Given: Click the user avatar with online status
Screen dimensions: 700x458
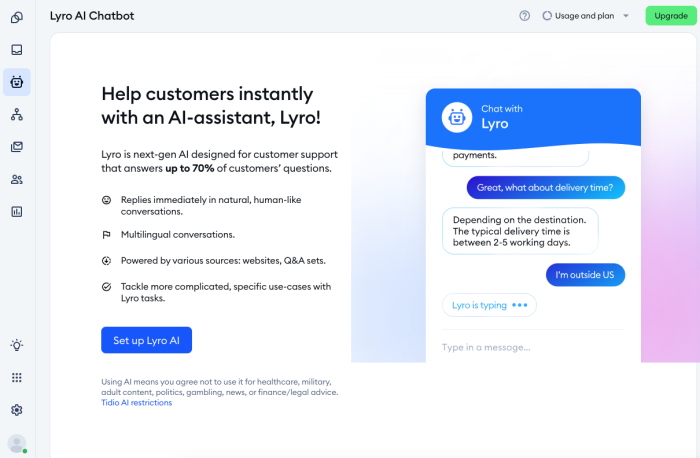Looking at the screenshot, I should [17, 444].
